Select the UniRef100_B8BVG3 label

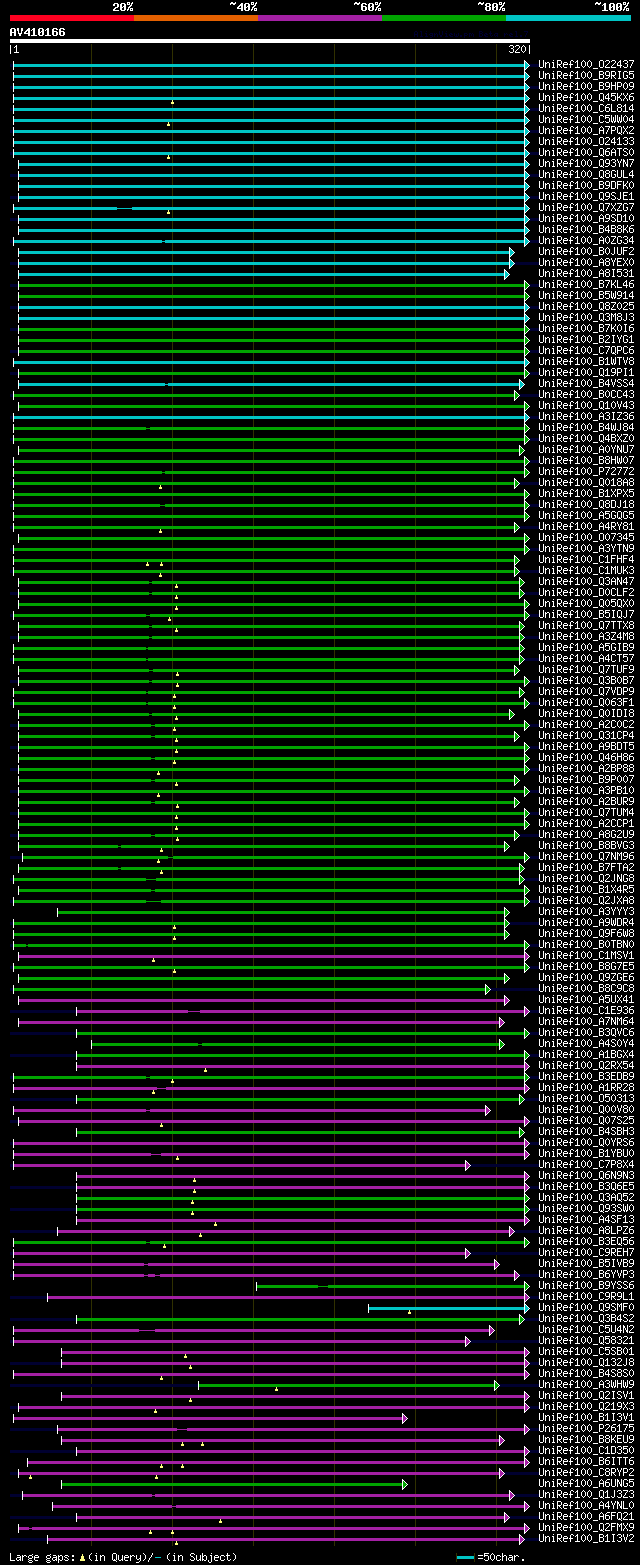tap(586, 845)
